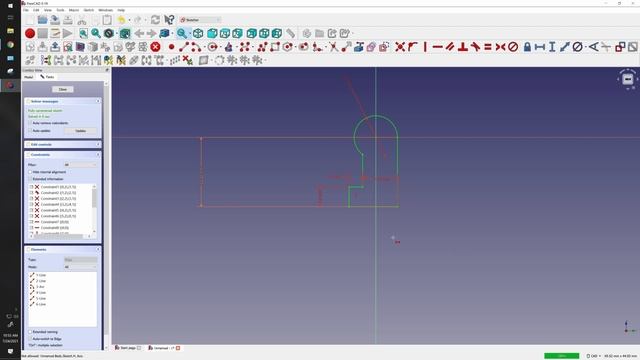Click the Refresh icon in the top toolbar
Screen dimensions: 640x360
click(x=155, y=20)
